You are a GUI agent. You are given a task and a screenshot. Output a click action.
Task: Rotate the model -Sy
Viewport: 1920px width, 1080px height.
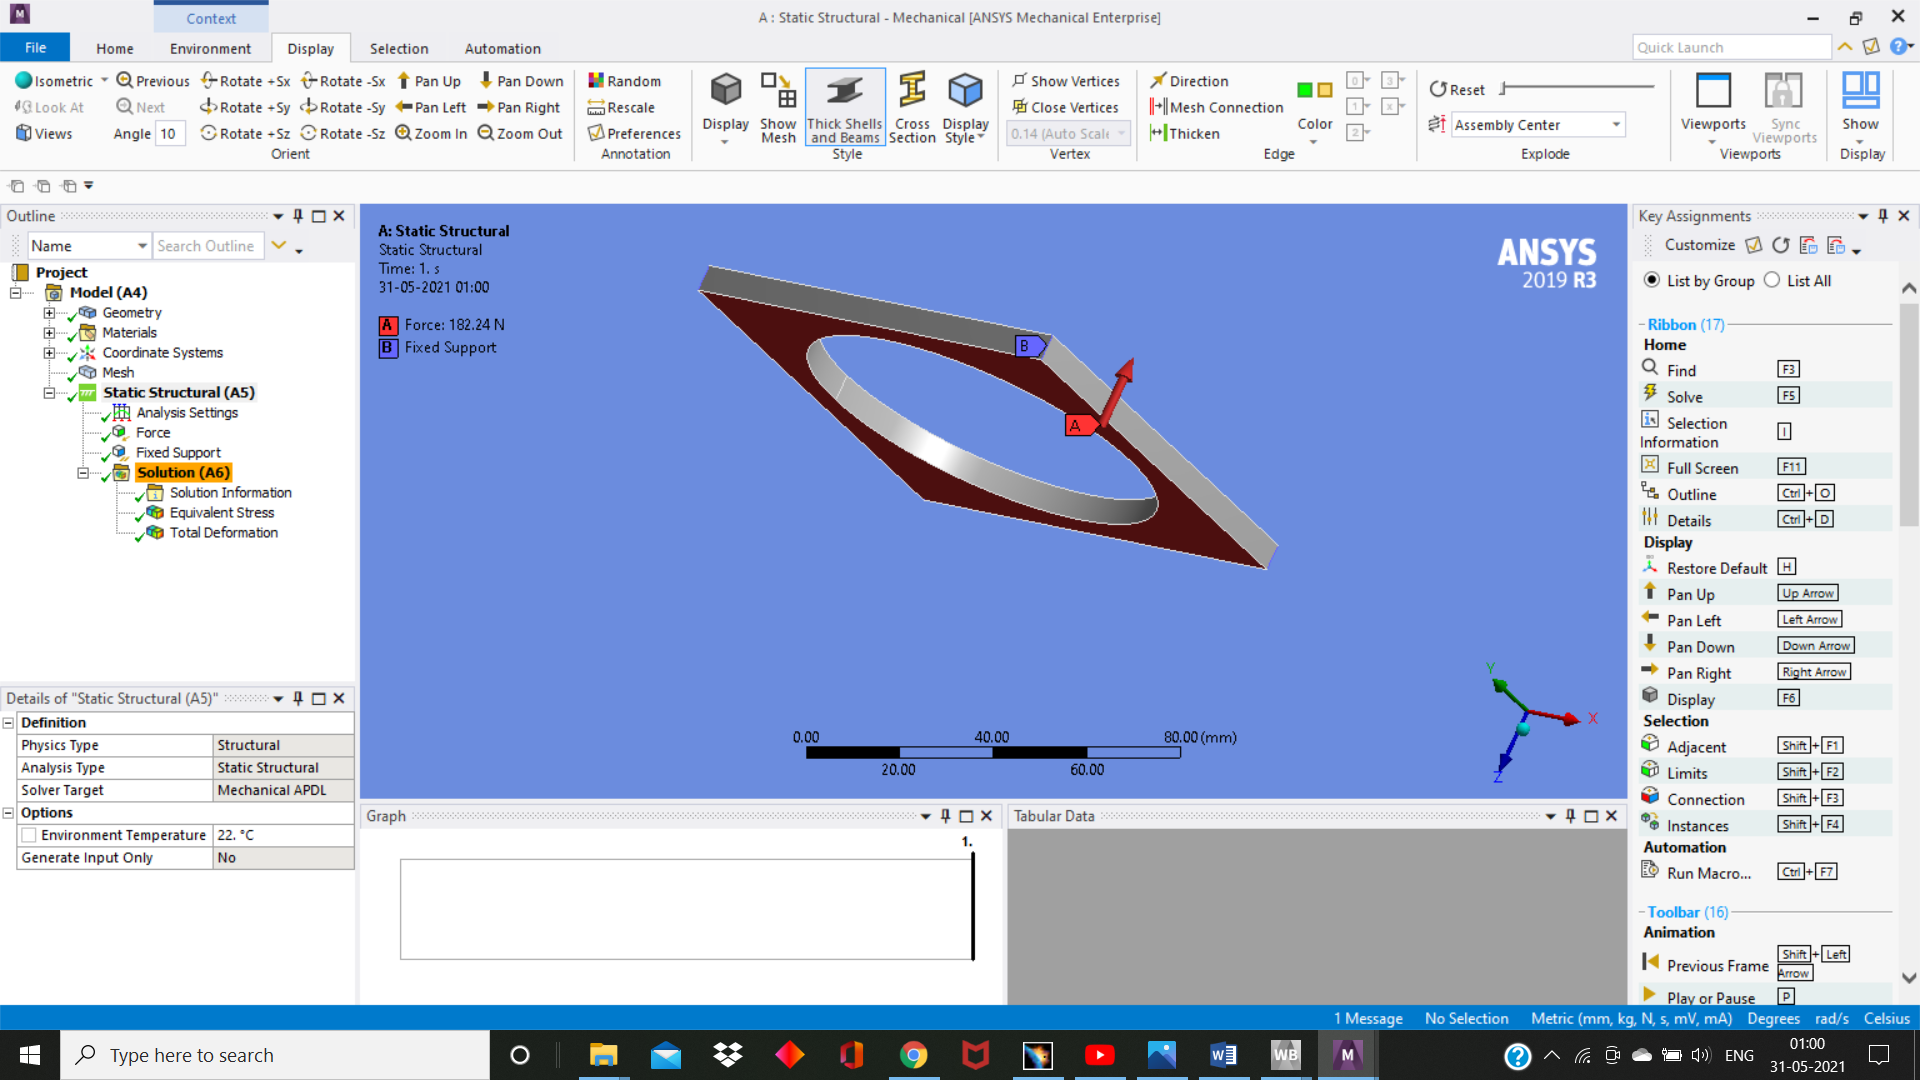(343, 107)
